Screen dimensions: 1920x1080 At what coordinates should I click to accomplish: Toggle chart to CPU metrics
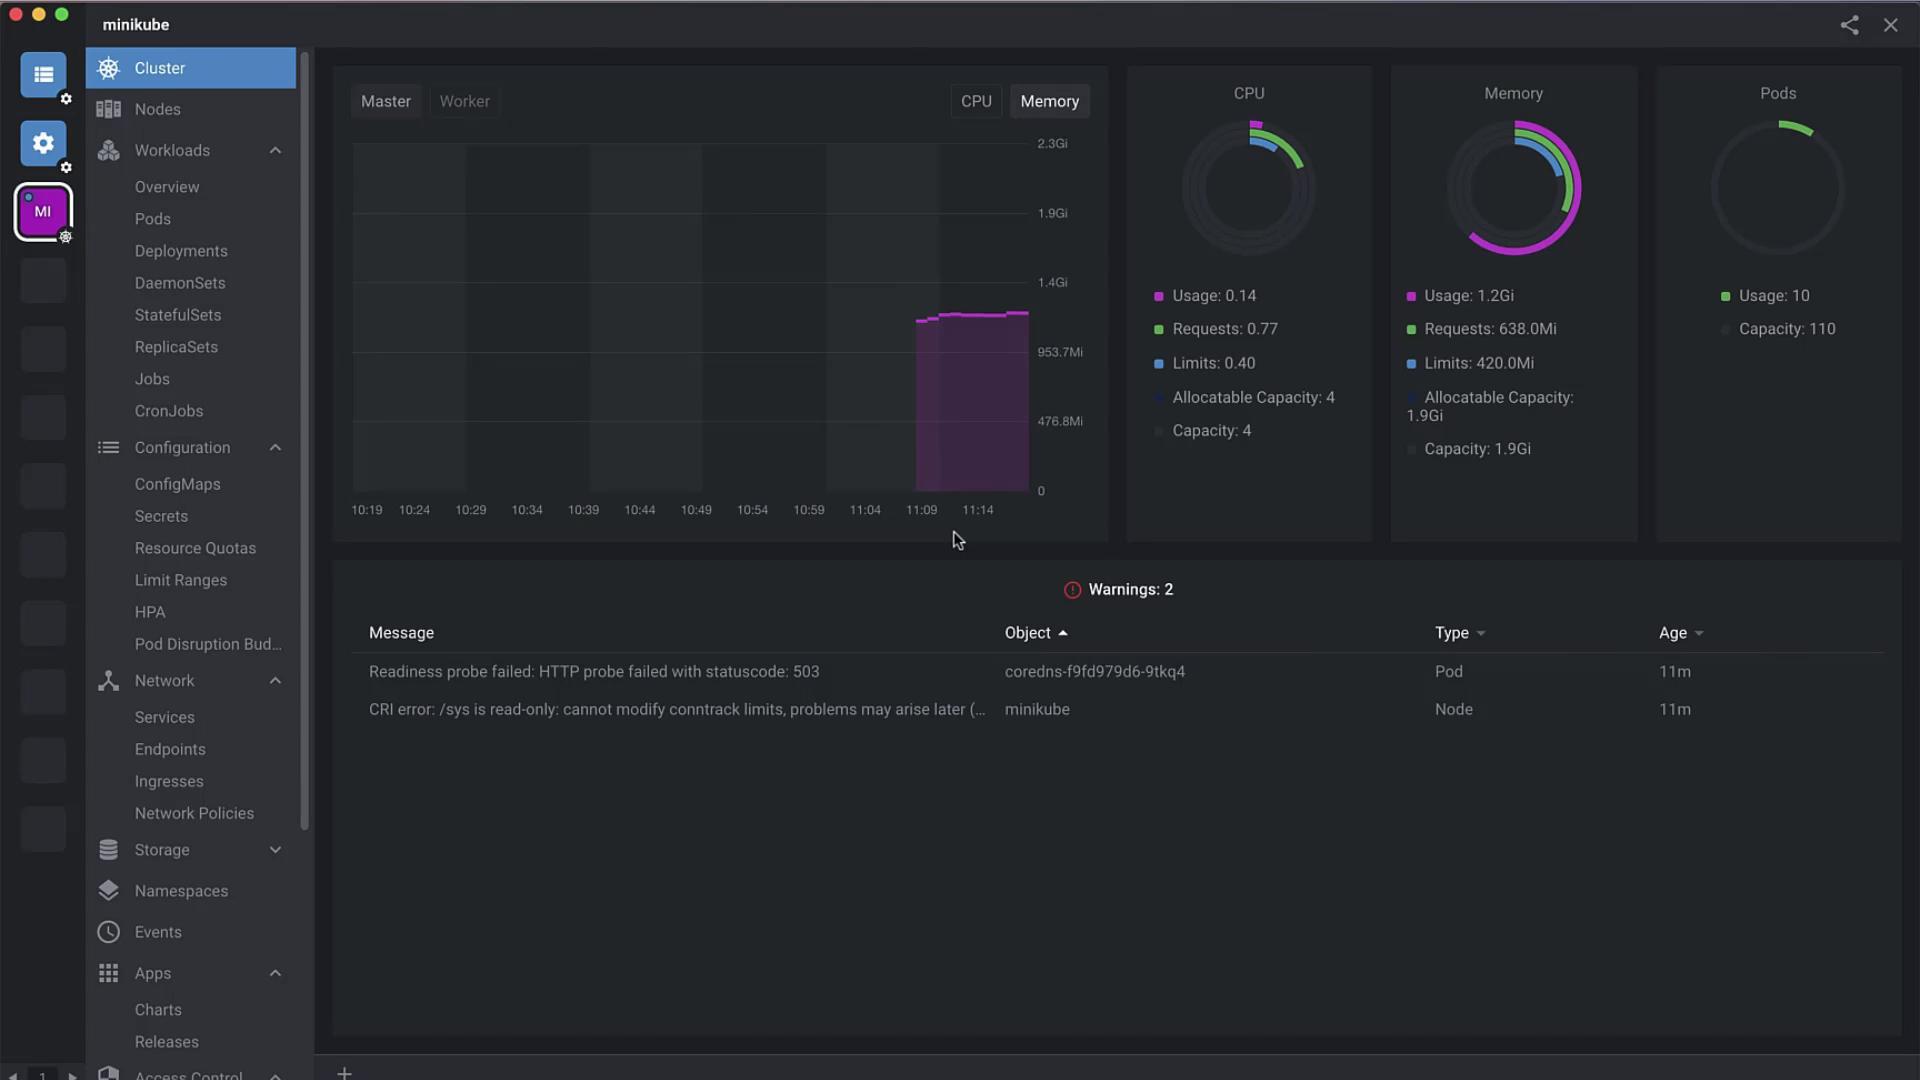[975, 101]
